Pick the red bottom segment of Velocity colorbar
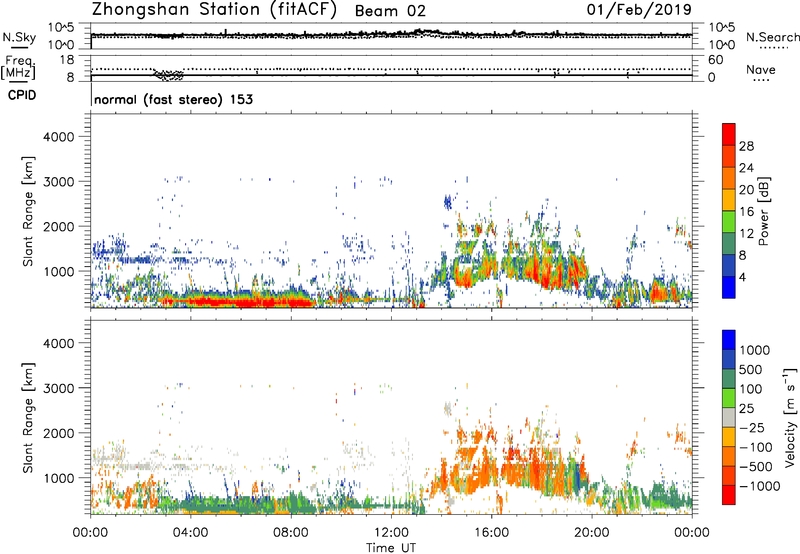 (729, 495)
